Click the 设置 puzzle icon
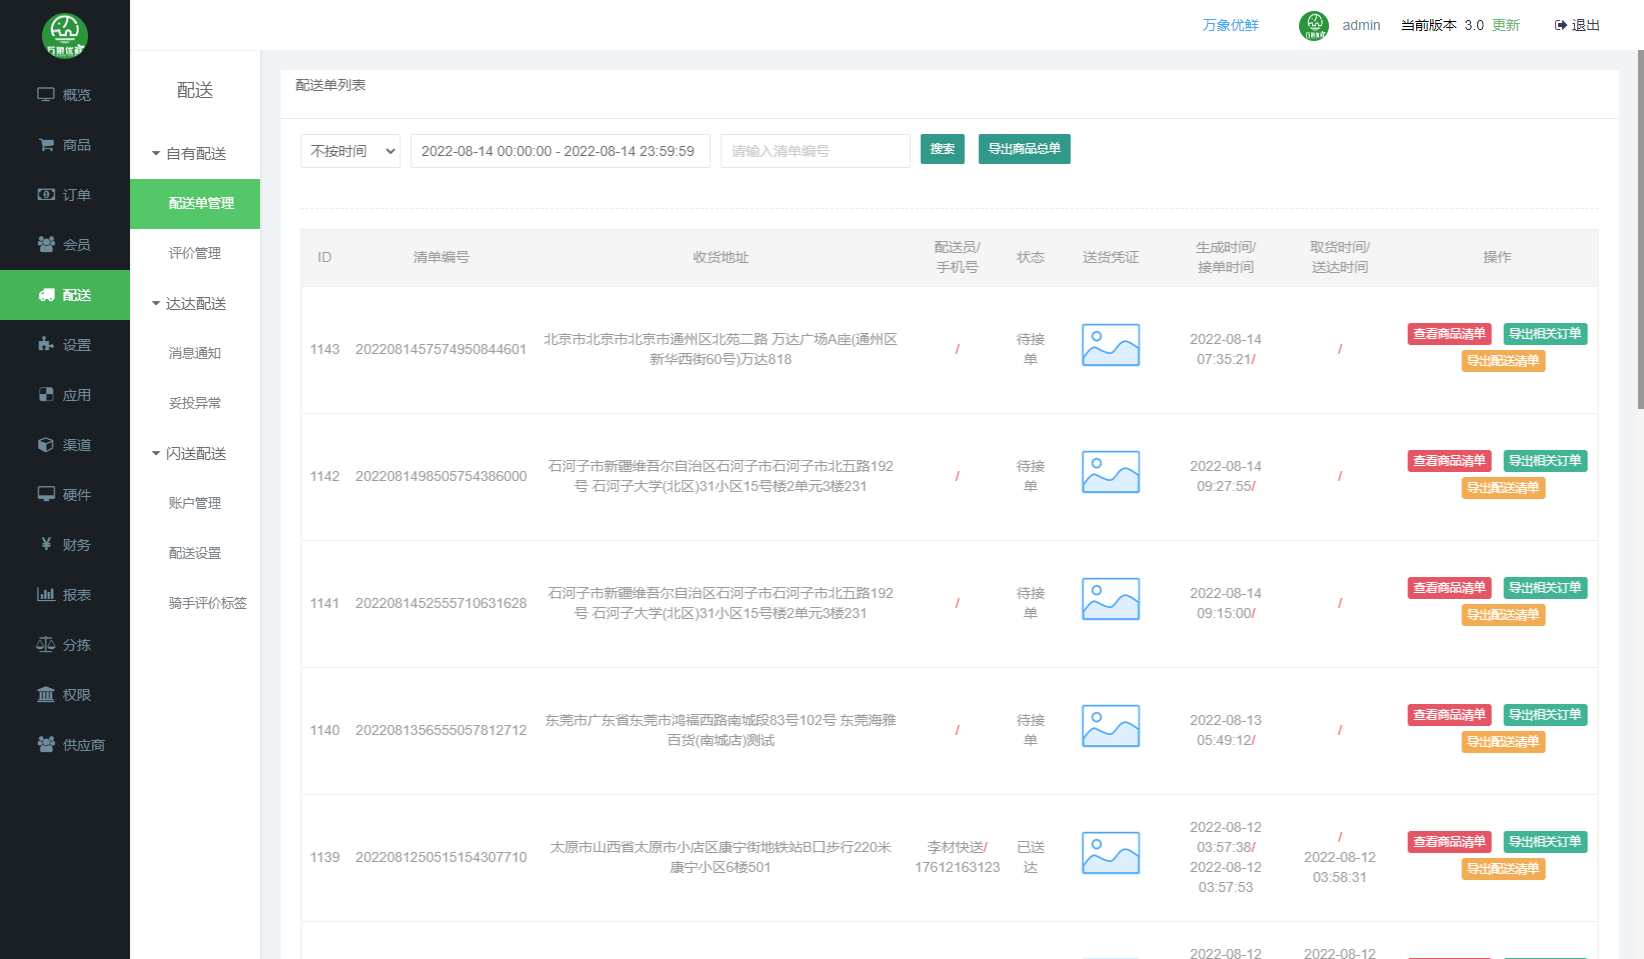The height and width of the screenshot is (959, 1644). coord(46,345)
